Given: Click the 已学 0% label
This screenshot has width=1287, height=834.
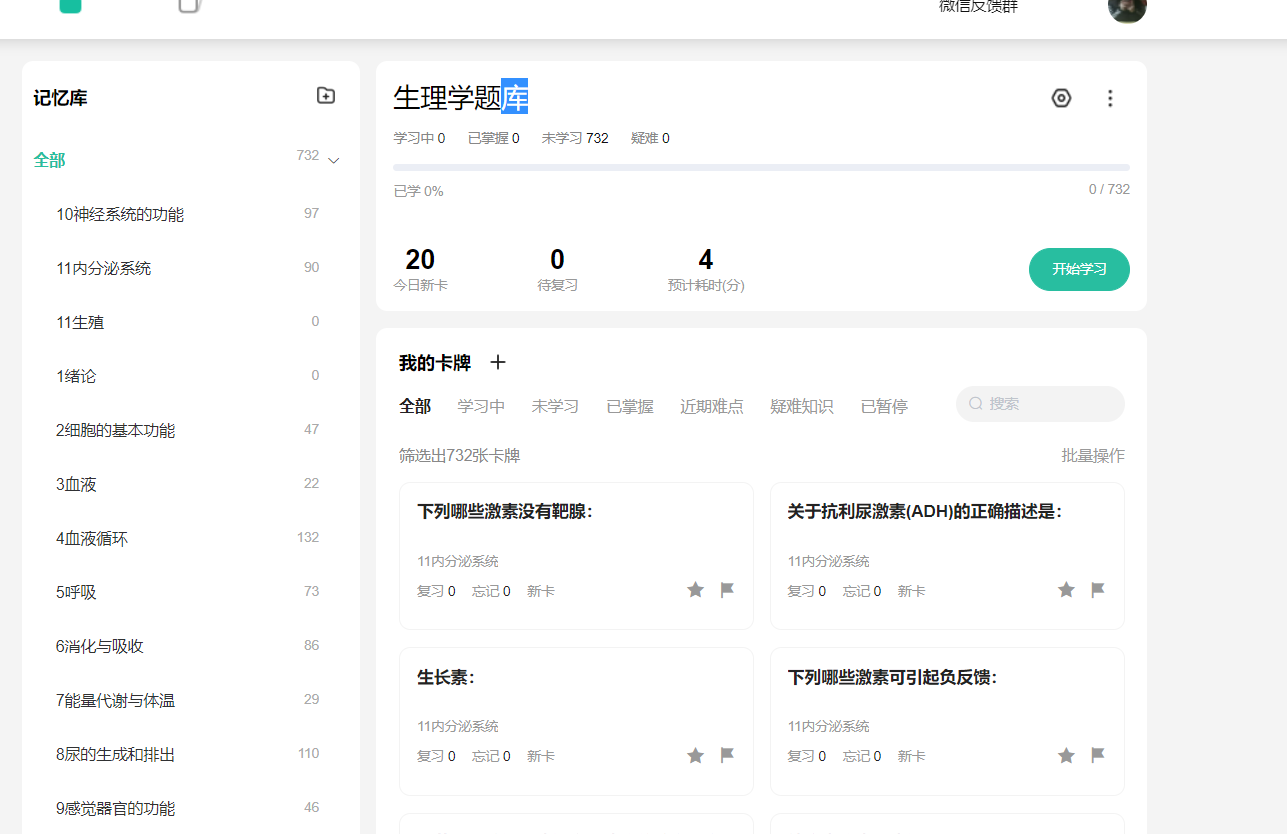Looking at the screenshot, I should pyautogui.click(x=418, y=191).
